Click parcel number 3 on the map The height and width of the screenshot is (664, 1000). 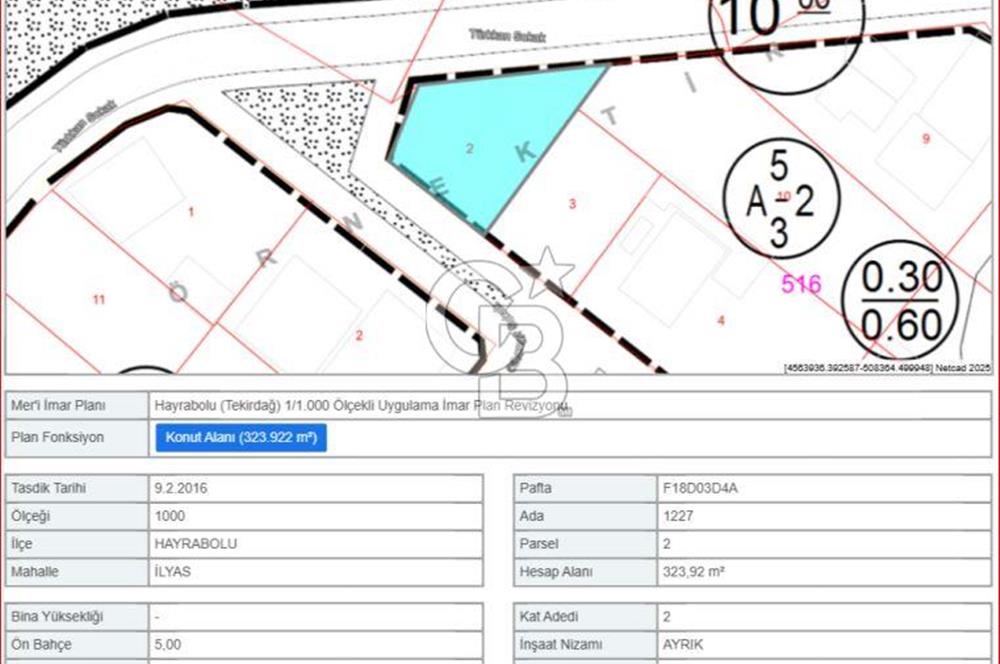tap(572, 203)
